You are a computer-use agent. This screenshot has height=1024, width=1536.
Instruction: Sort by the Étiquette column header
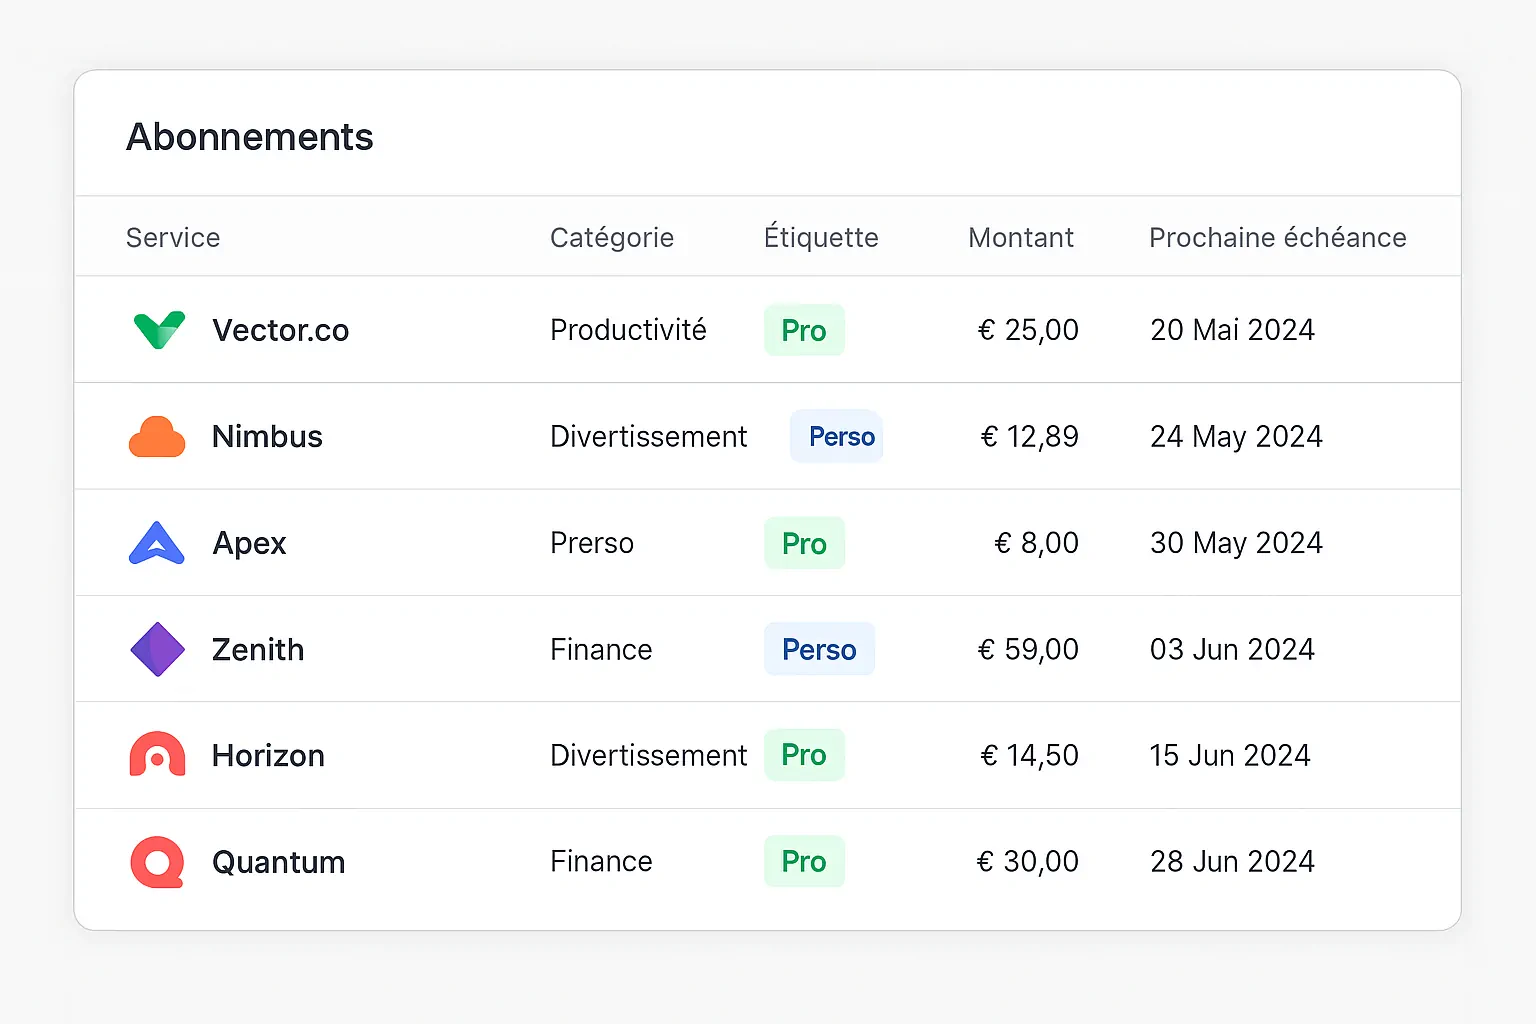[x=821, y=237]
